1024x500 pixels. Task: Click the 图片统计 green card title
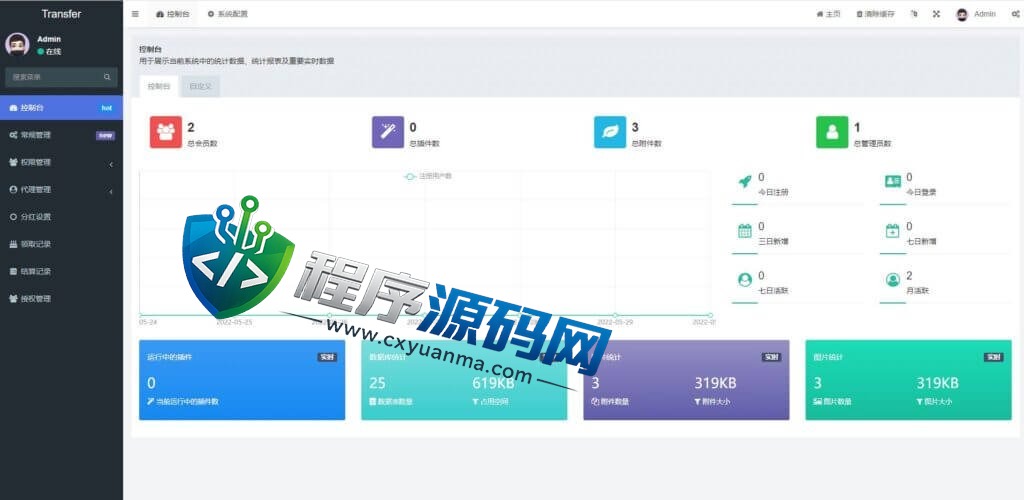pos(828,358)
